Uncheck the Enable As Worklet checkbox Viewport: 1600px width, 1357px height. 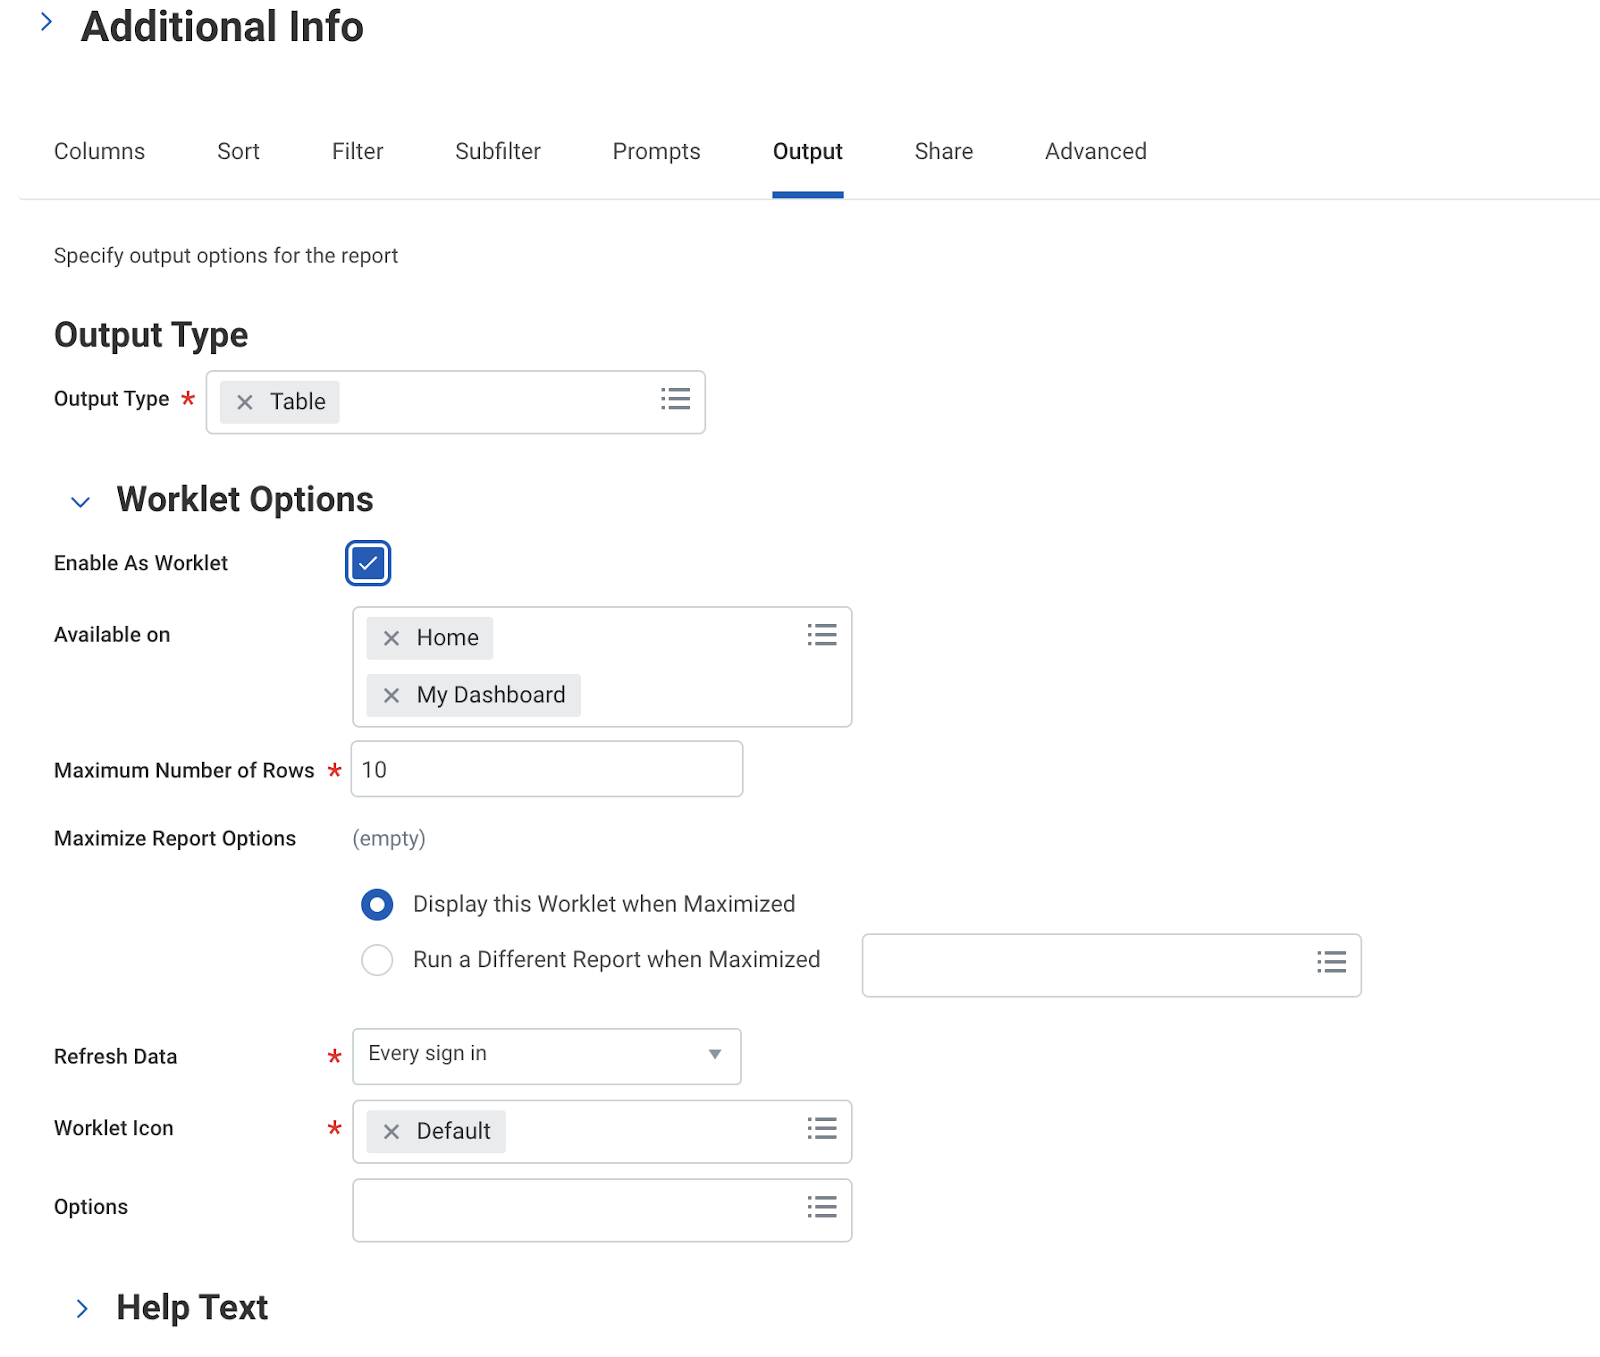368,562
